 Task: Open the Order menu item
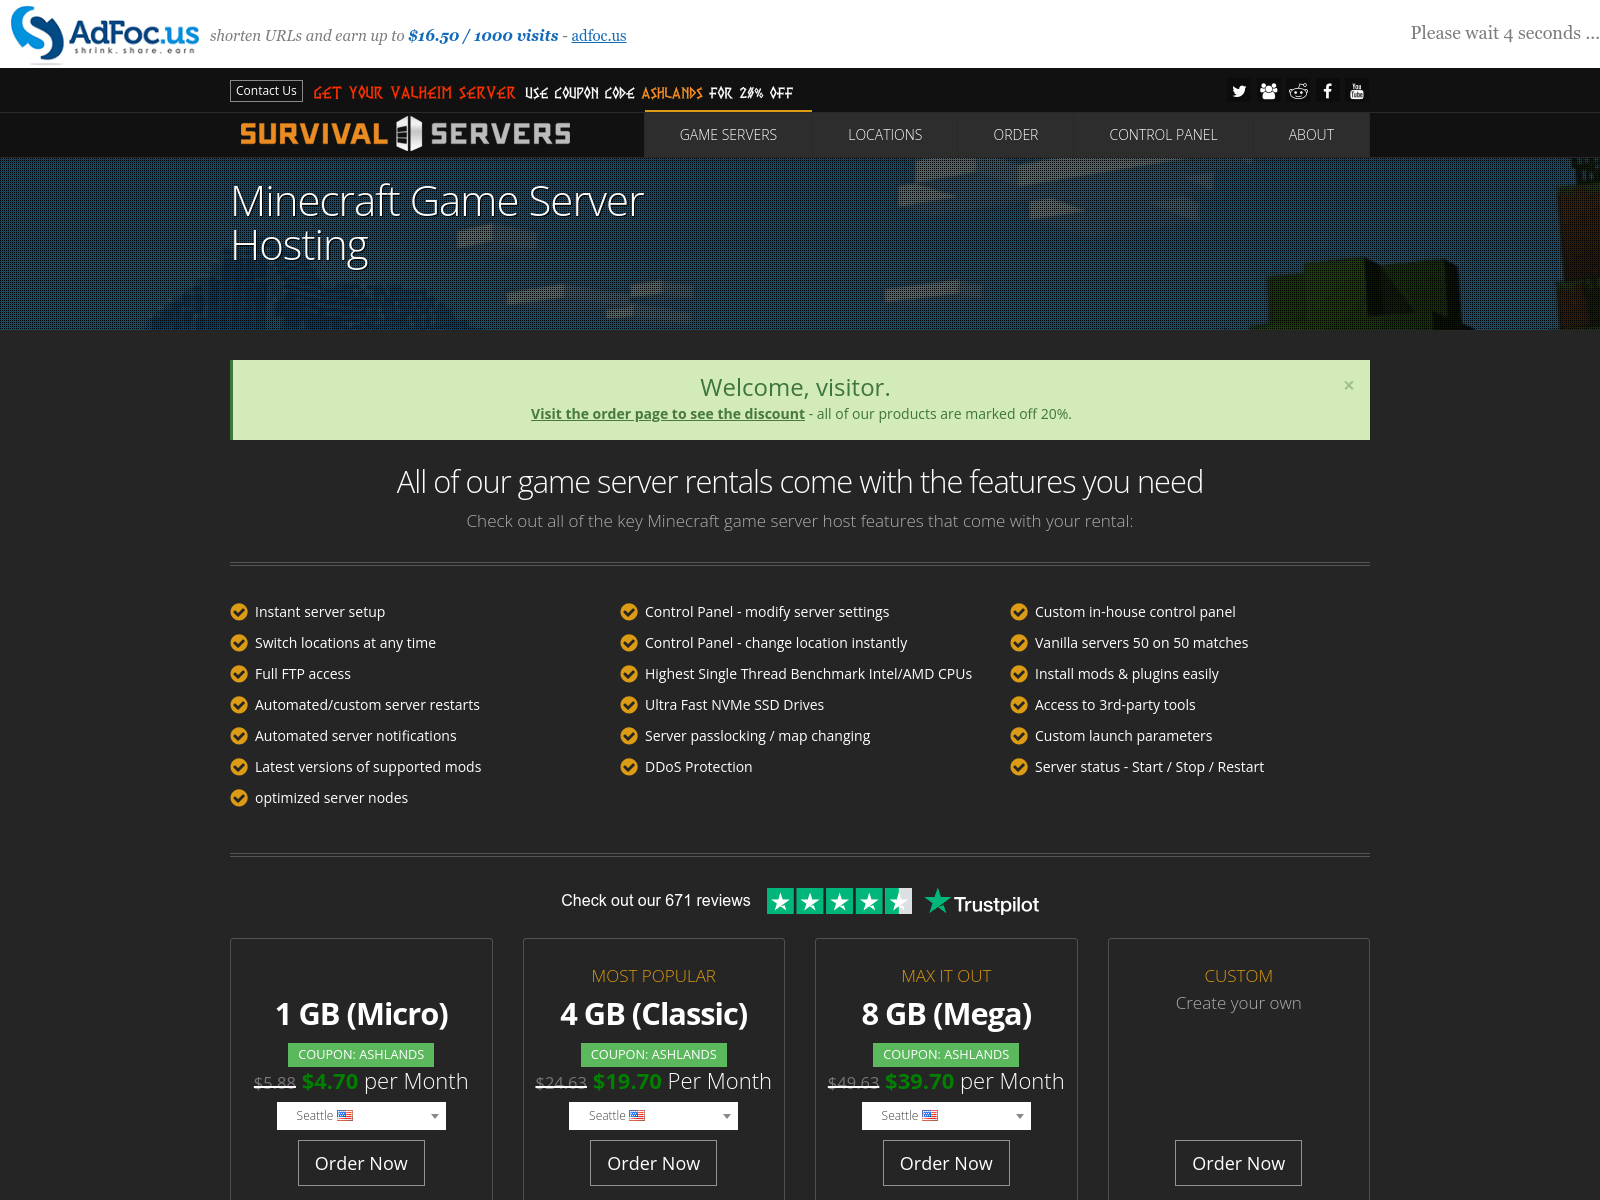pos(1016,135)
